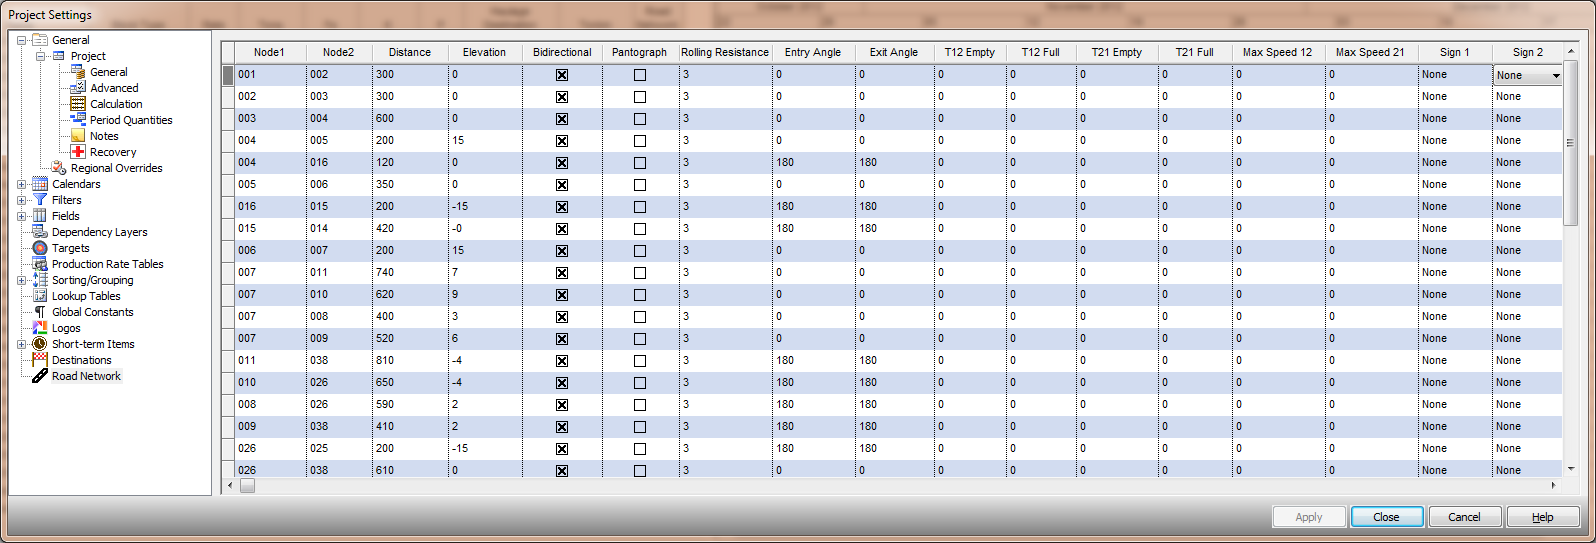
Task: Click the Targets icon in sidebar
Action: 40,248
